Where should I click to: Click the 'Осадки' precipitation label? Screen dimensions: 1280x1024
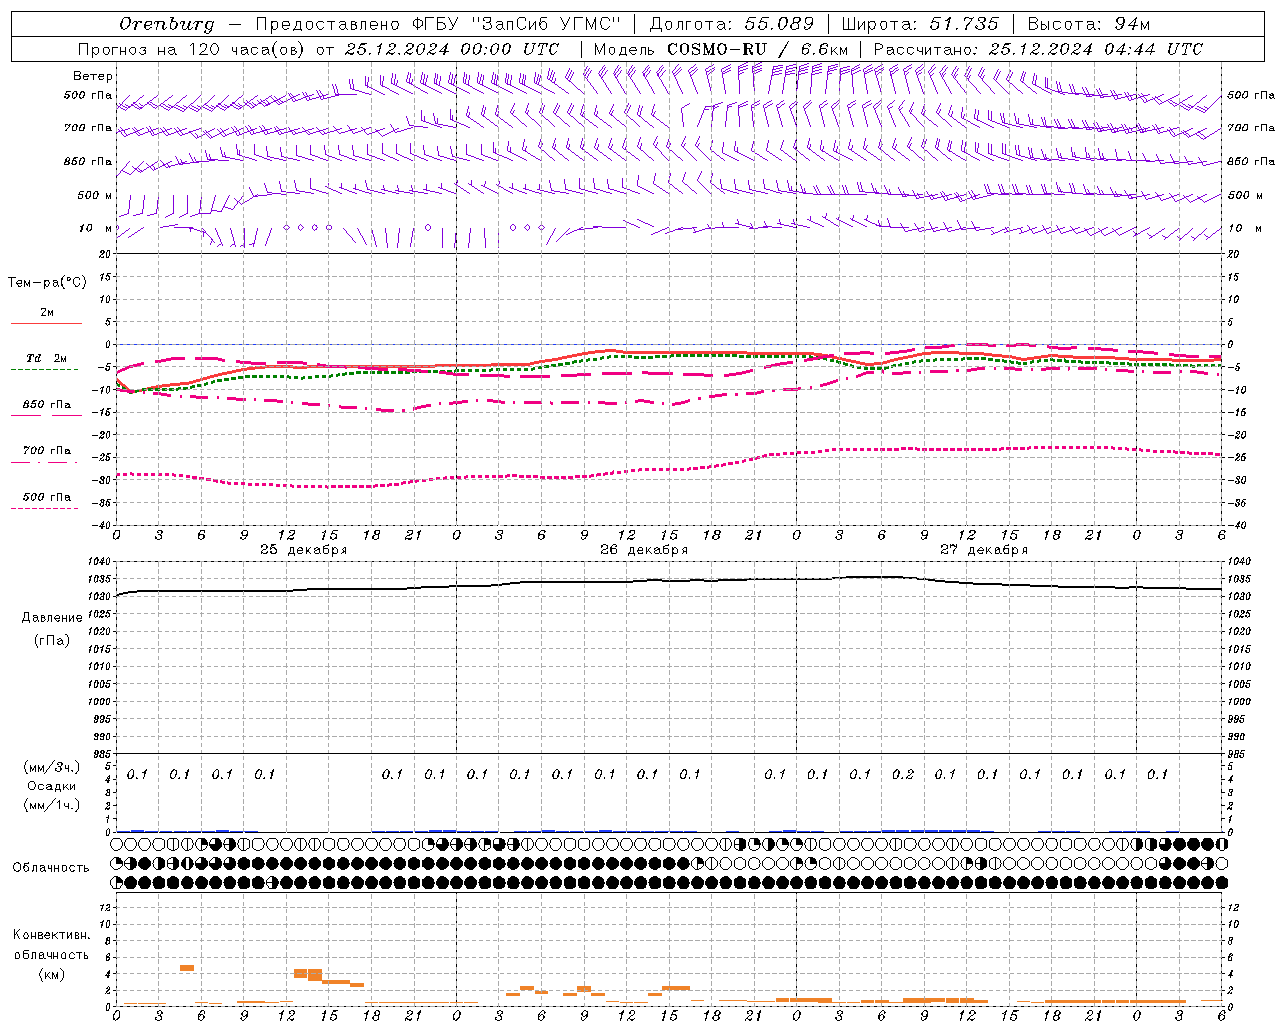click(x=52, y=786)
